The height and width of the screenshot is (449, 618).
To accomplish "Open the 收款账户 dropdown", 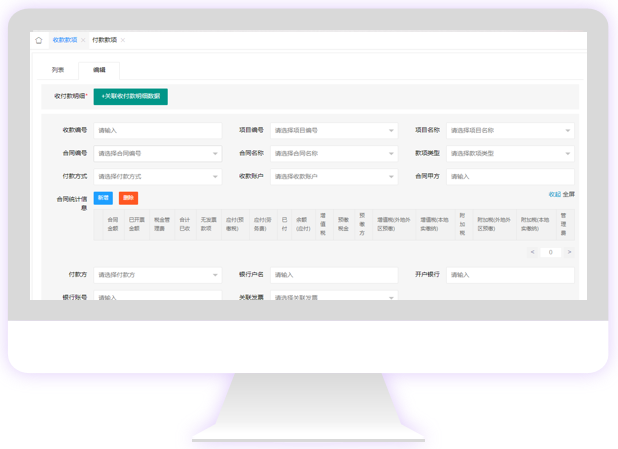I will (x=334, y=177).
